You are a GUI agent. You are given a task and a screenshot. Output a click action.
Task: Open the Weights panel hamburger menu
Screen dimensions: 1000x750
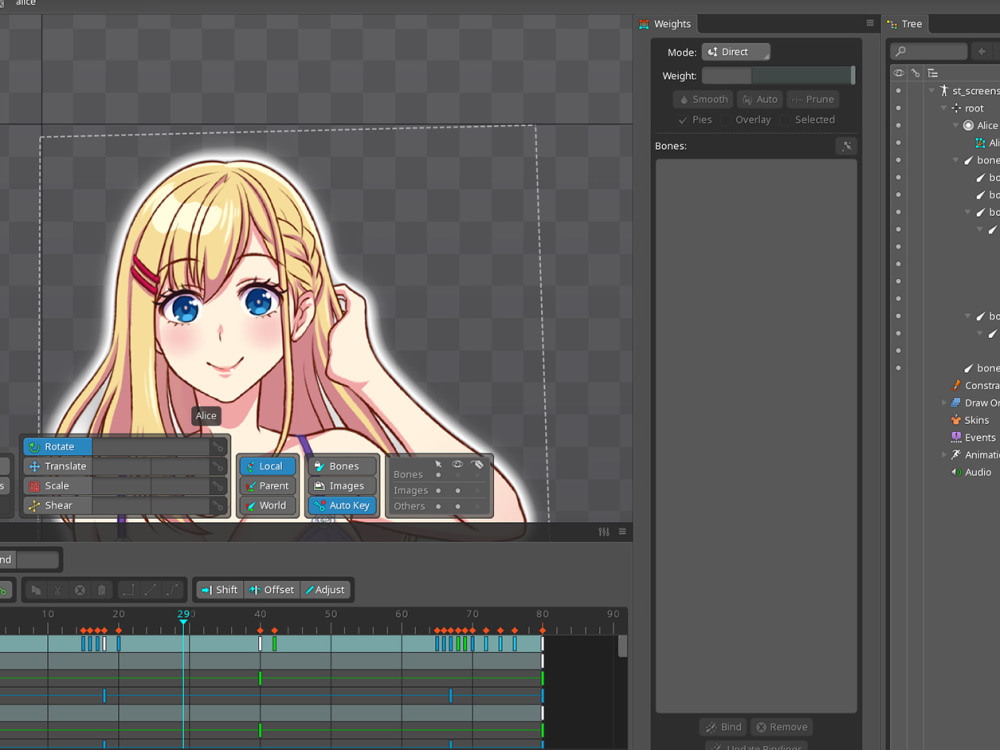[x=869, y=23]
